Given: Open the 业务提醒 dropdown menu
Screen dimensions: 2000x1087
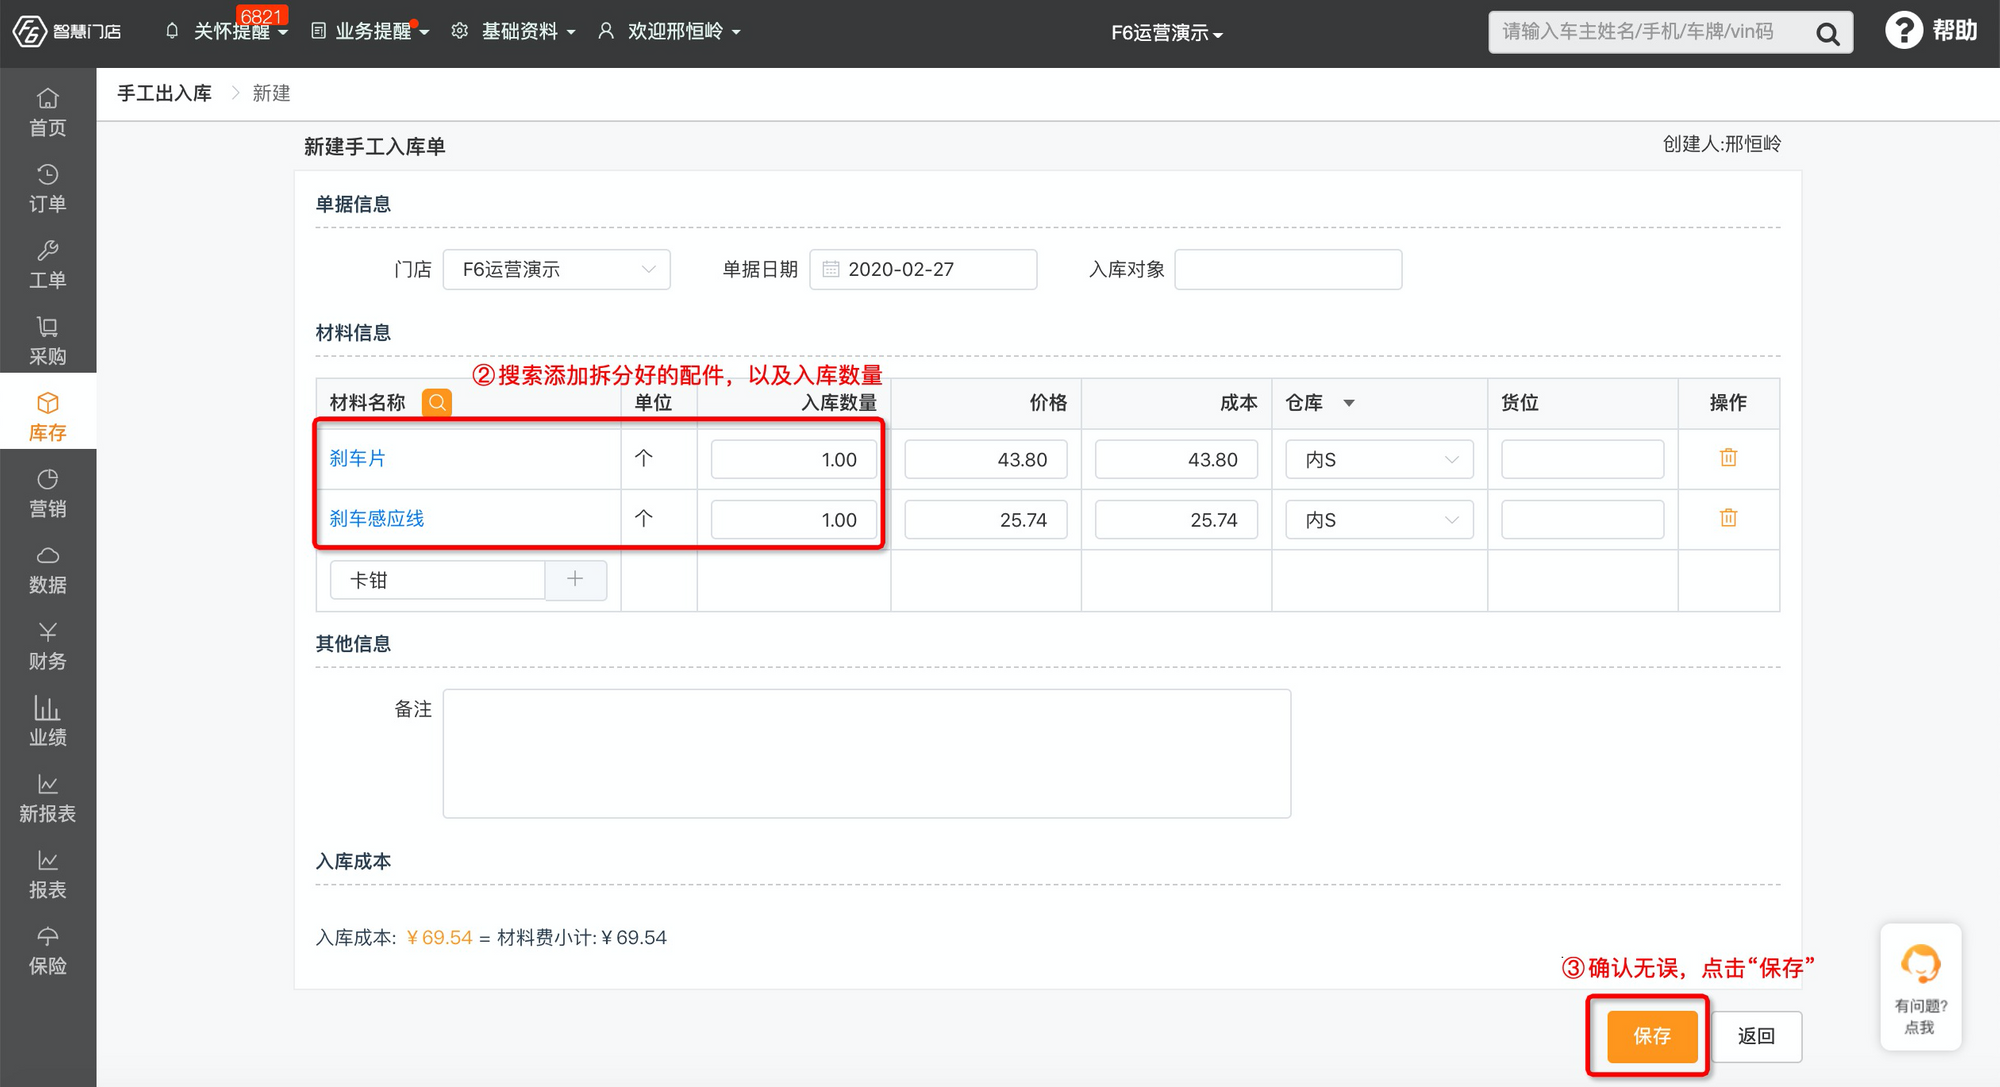Looking at the screenshot, I should [371, 31].
